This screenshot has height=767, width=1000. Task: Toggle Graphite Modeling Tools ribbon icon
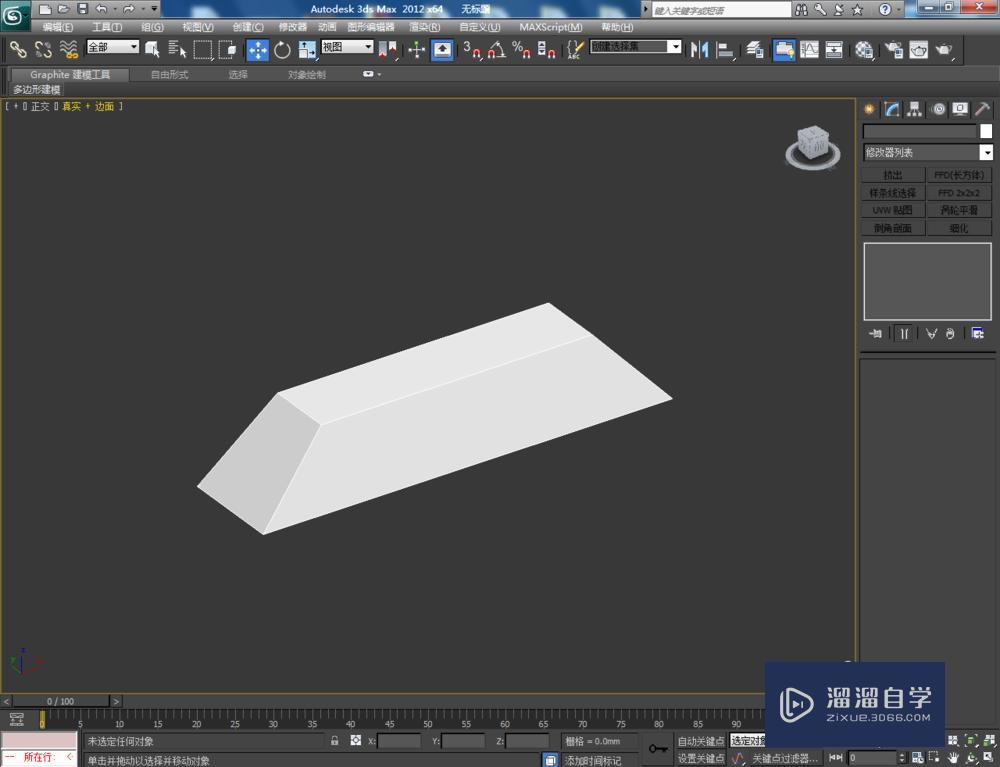784,50
